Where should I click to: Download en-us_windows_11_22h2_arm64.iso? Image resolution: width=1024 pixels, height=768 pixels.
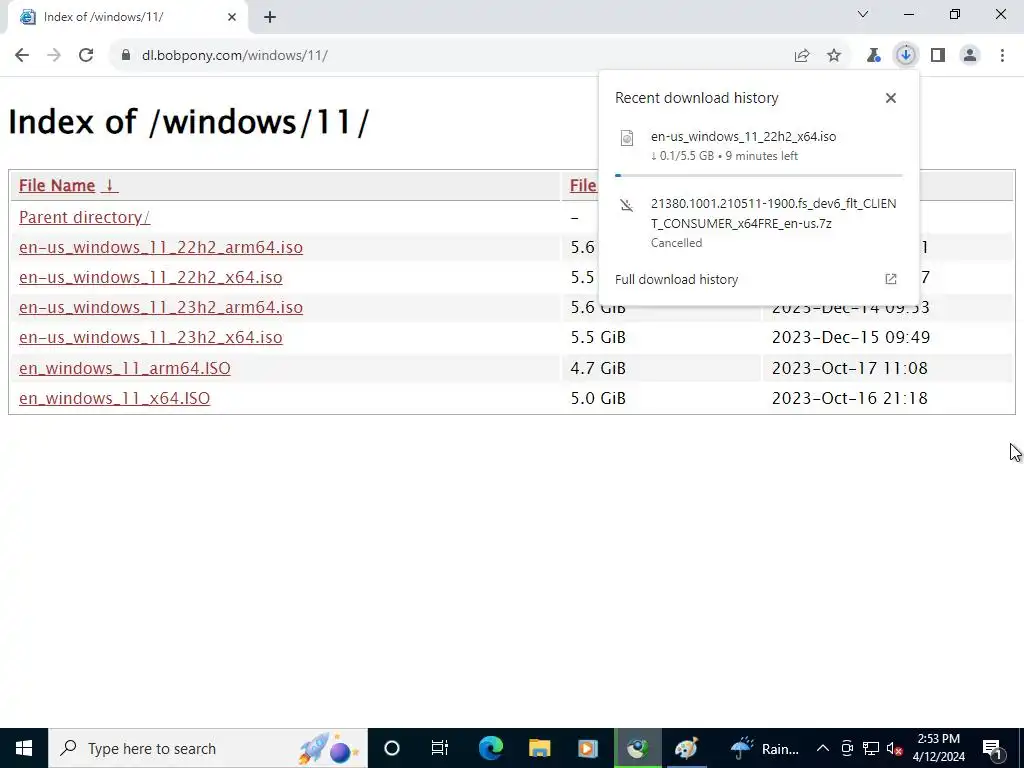point(161,248)
